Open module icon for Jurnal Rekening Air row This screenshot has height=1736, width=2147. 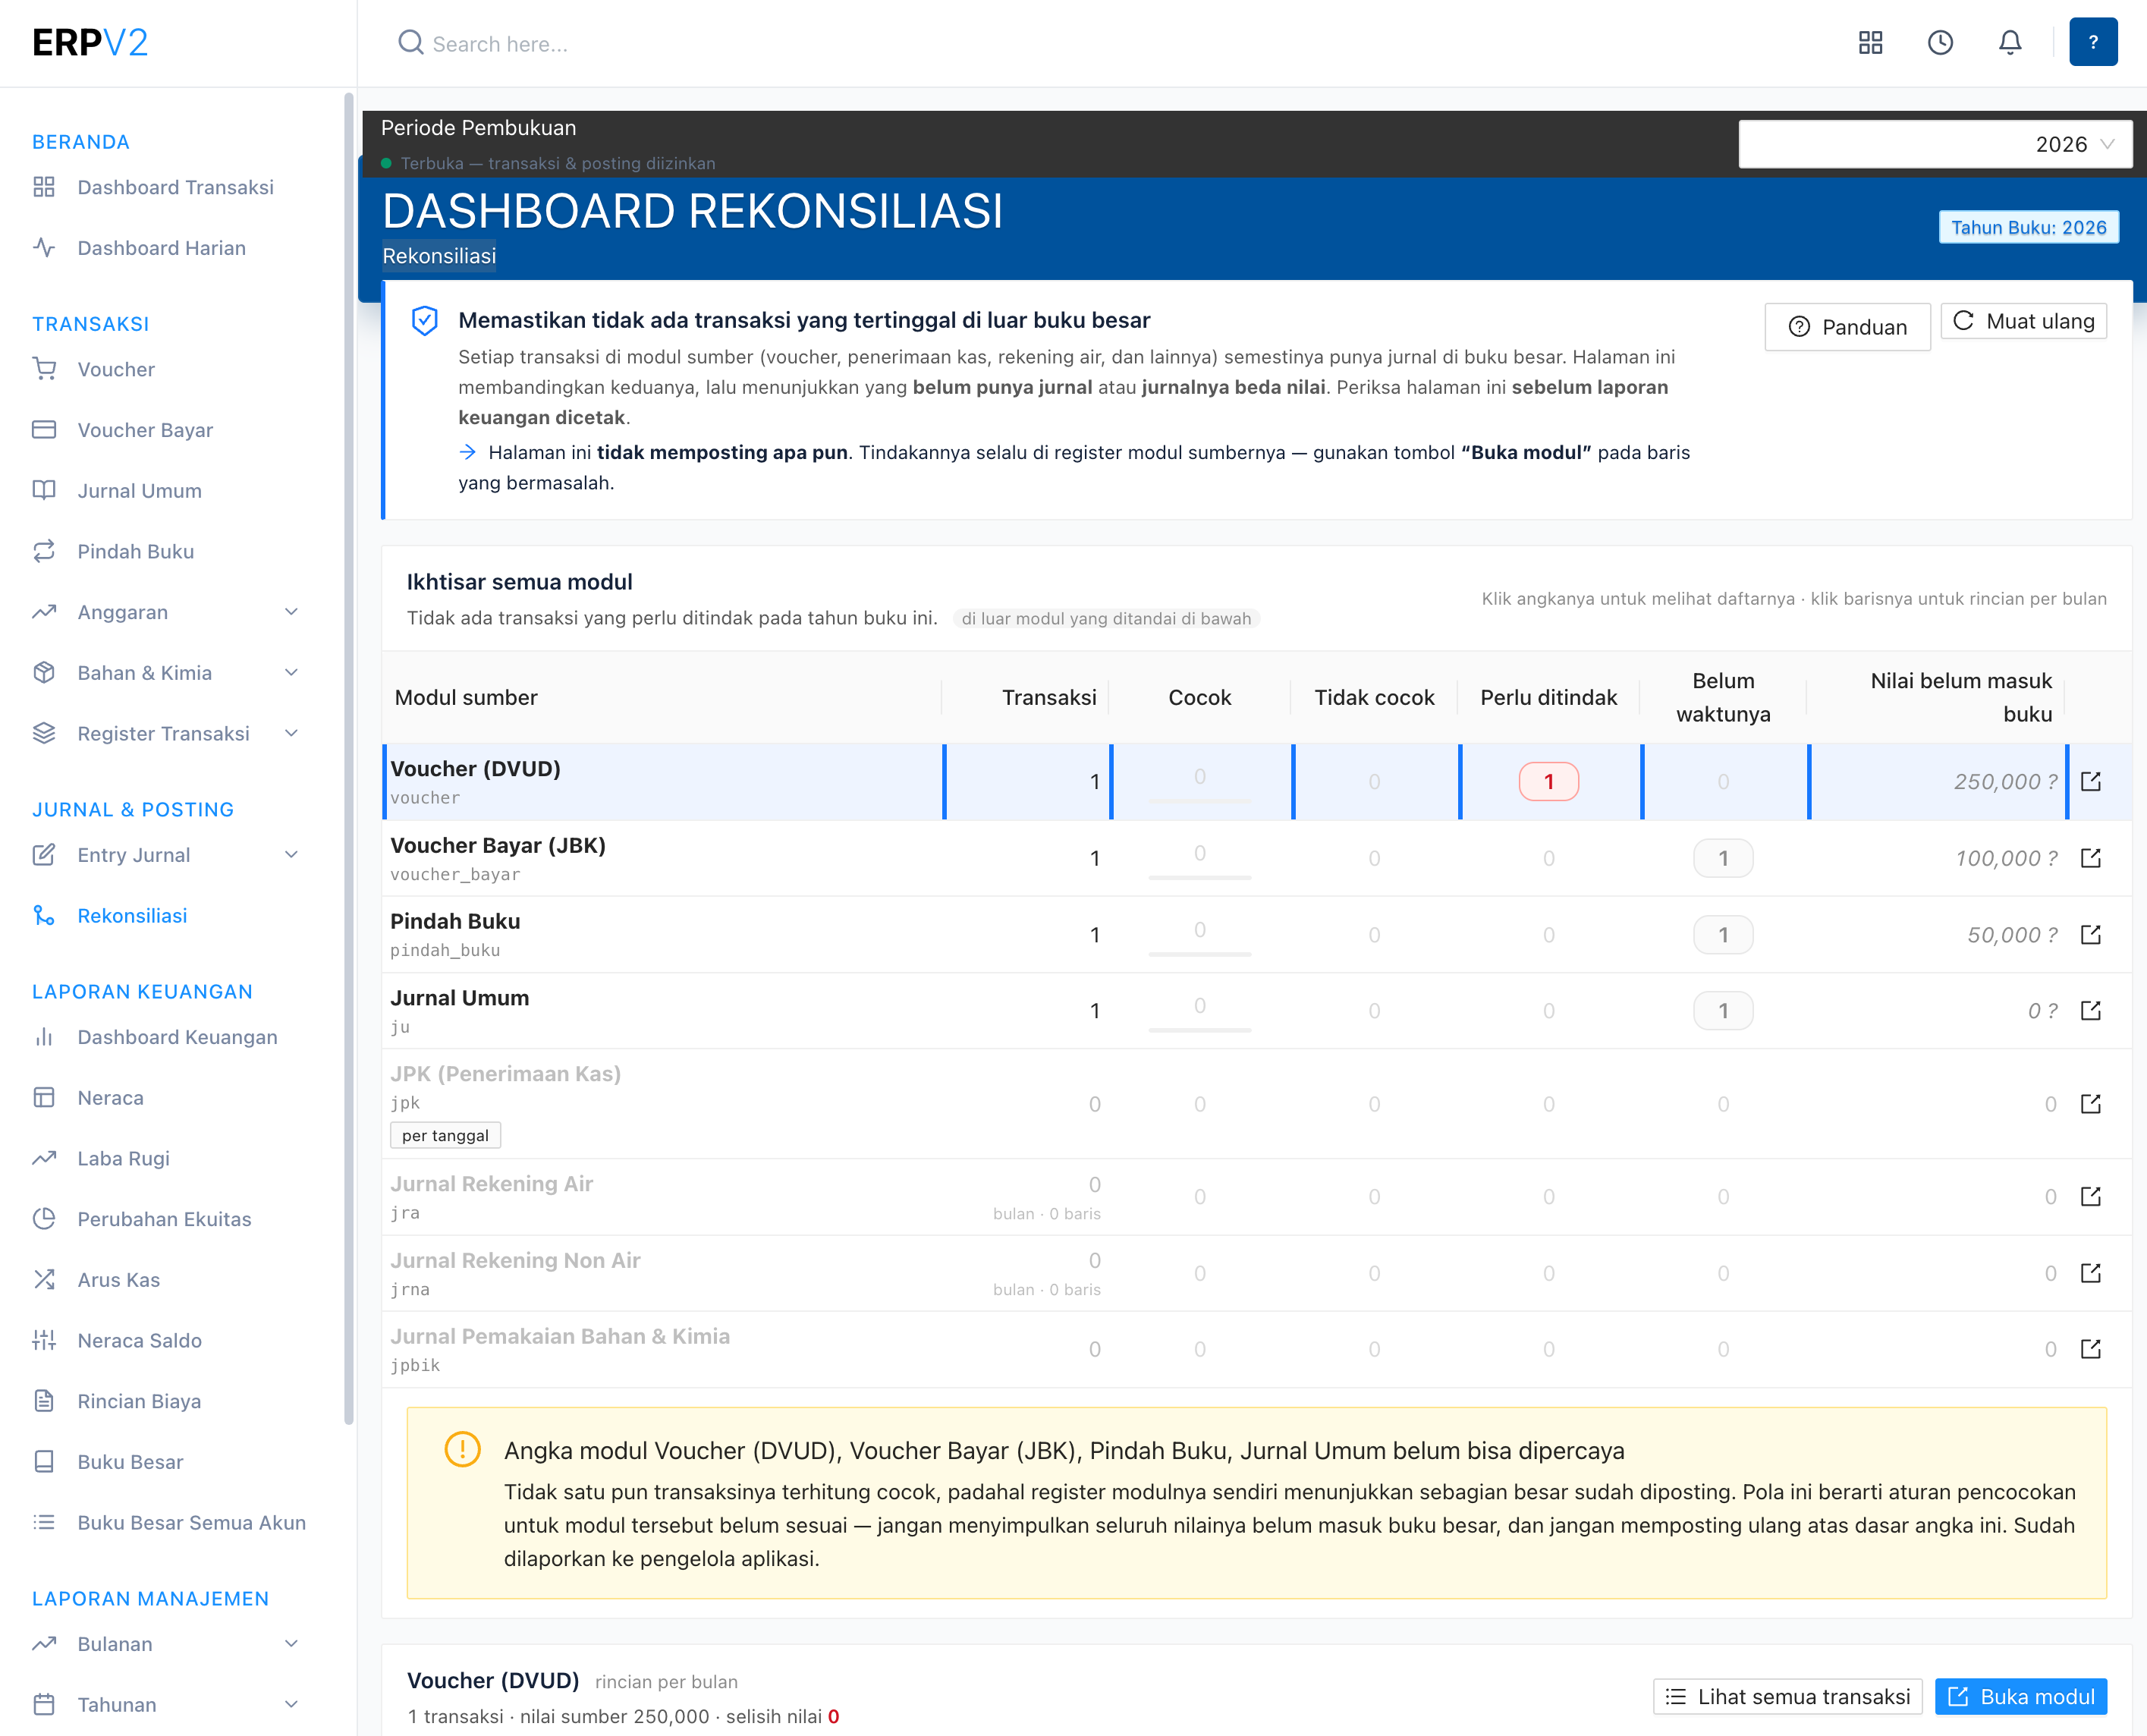click(x=2091, y=1196)
